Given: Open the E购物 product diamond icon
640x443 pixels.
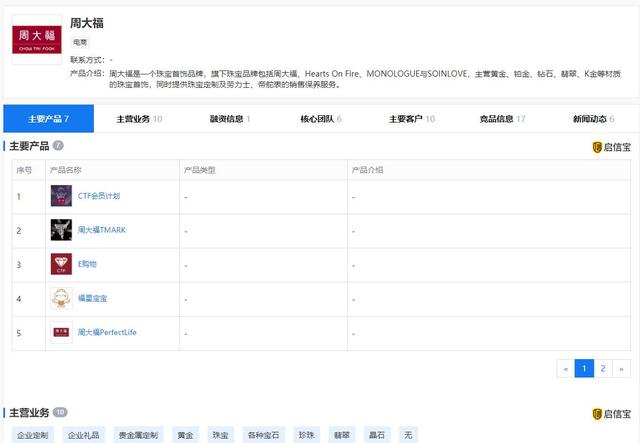Looking at the screenshot, I should click(61, 264).
